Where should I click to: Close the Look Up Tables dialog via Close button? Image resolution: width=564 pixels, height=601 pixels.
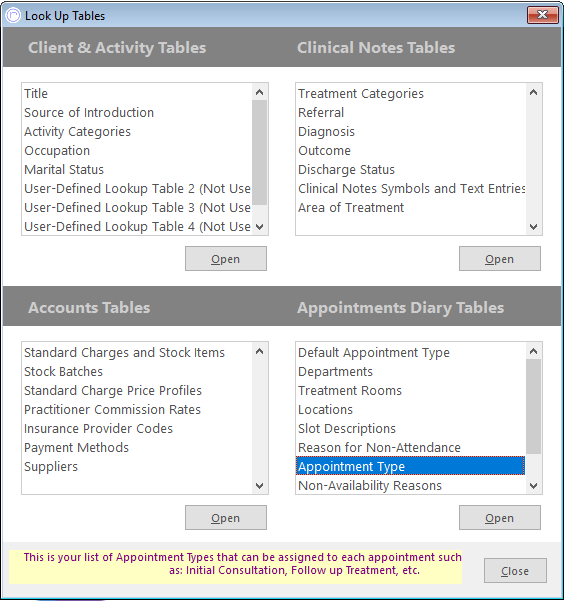[x=515, y=571]
